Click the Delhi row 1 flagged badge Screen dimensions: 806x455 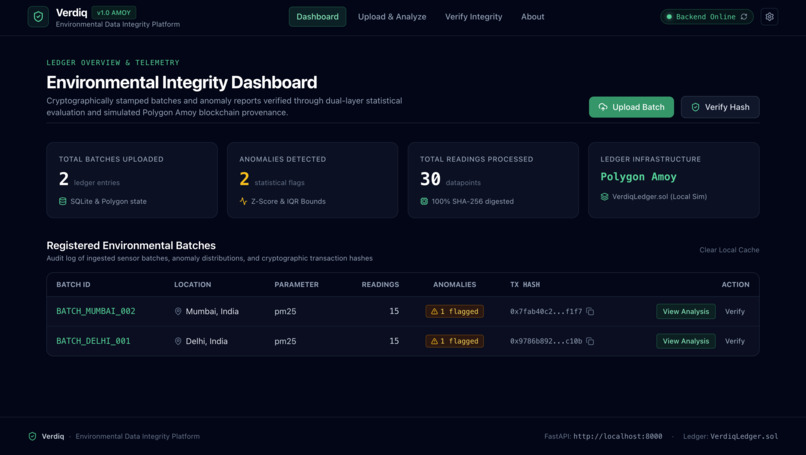click(x=454, y=341)
